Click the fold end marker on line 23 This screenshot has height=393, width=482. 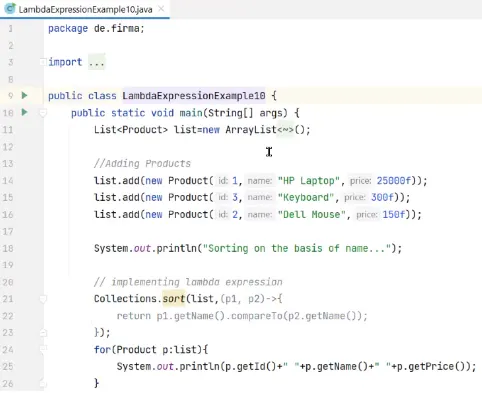[43, 333]
